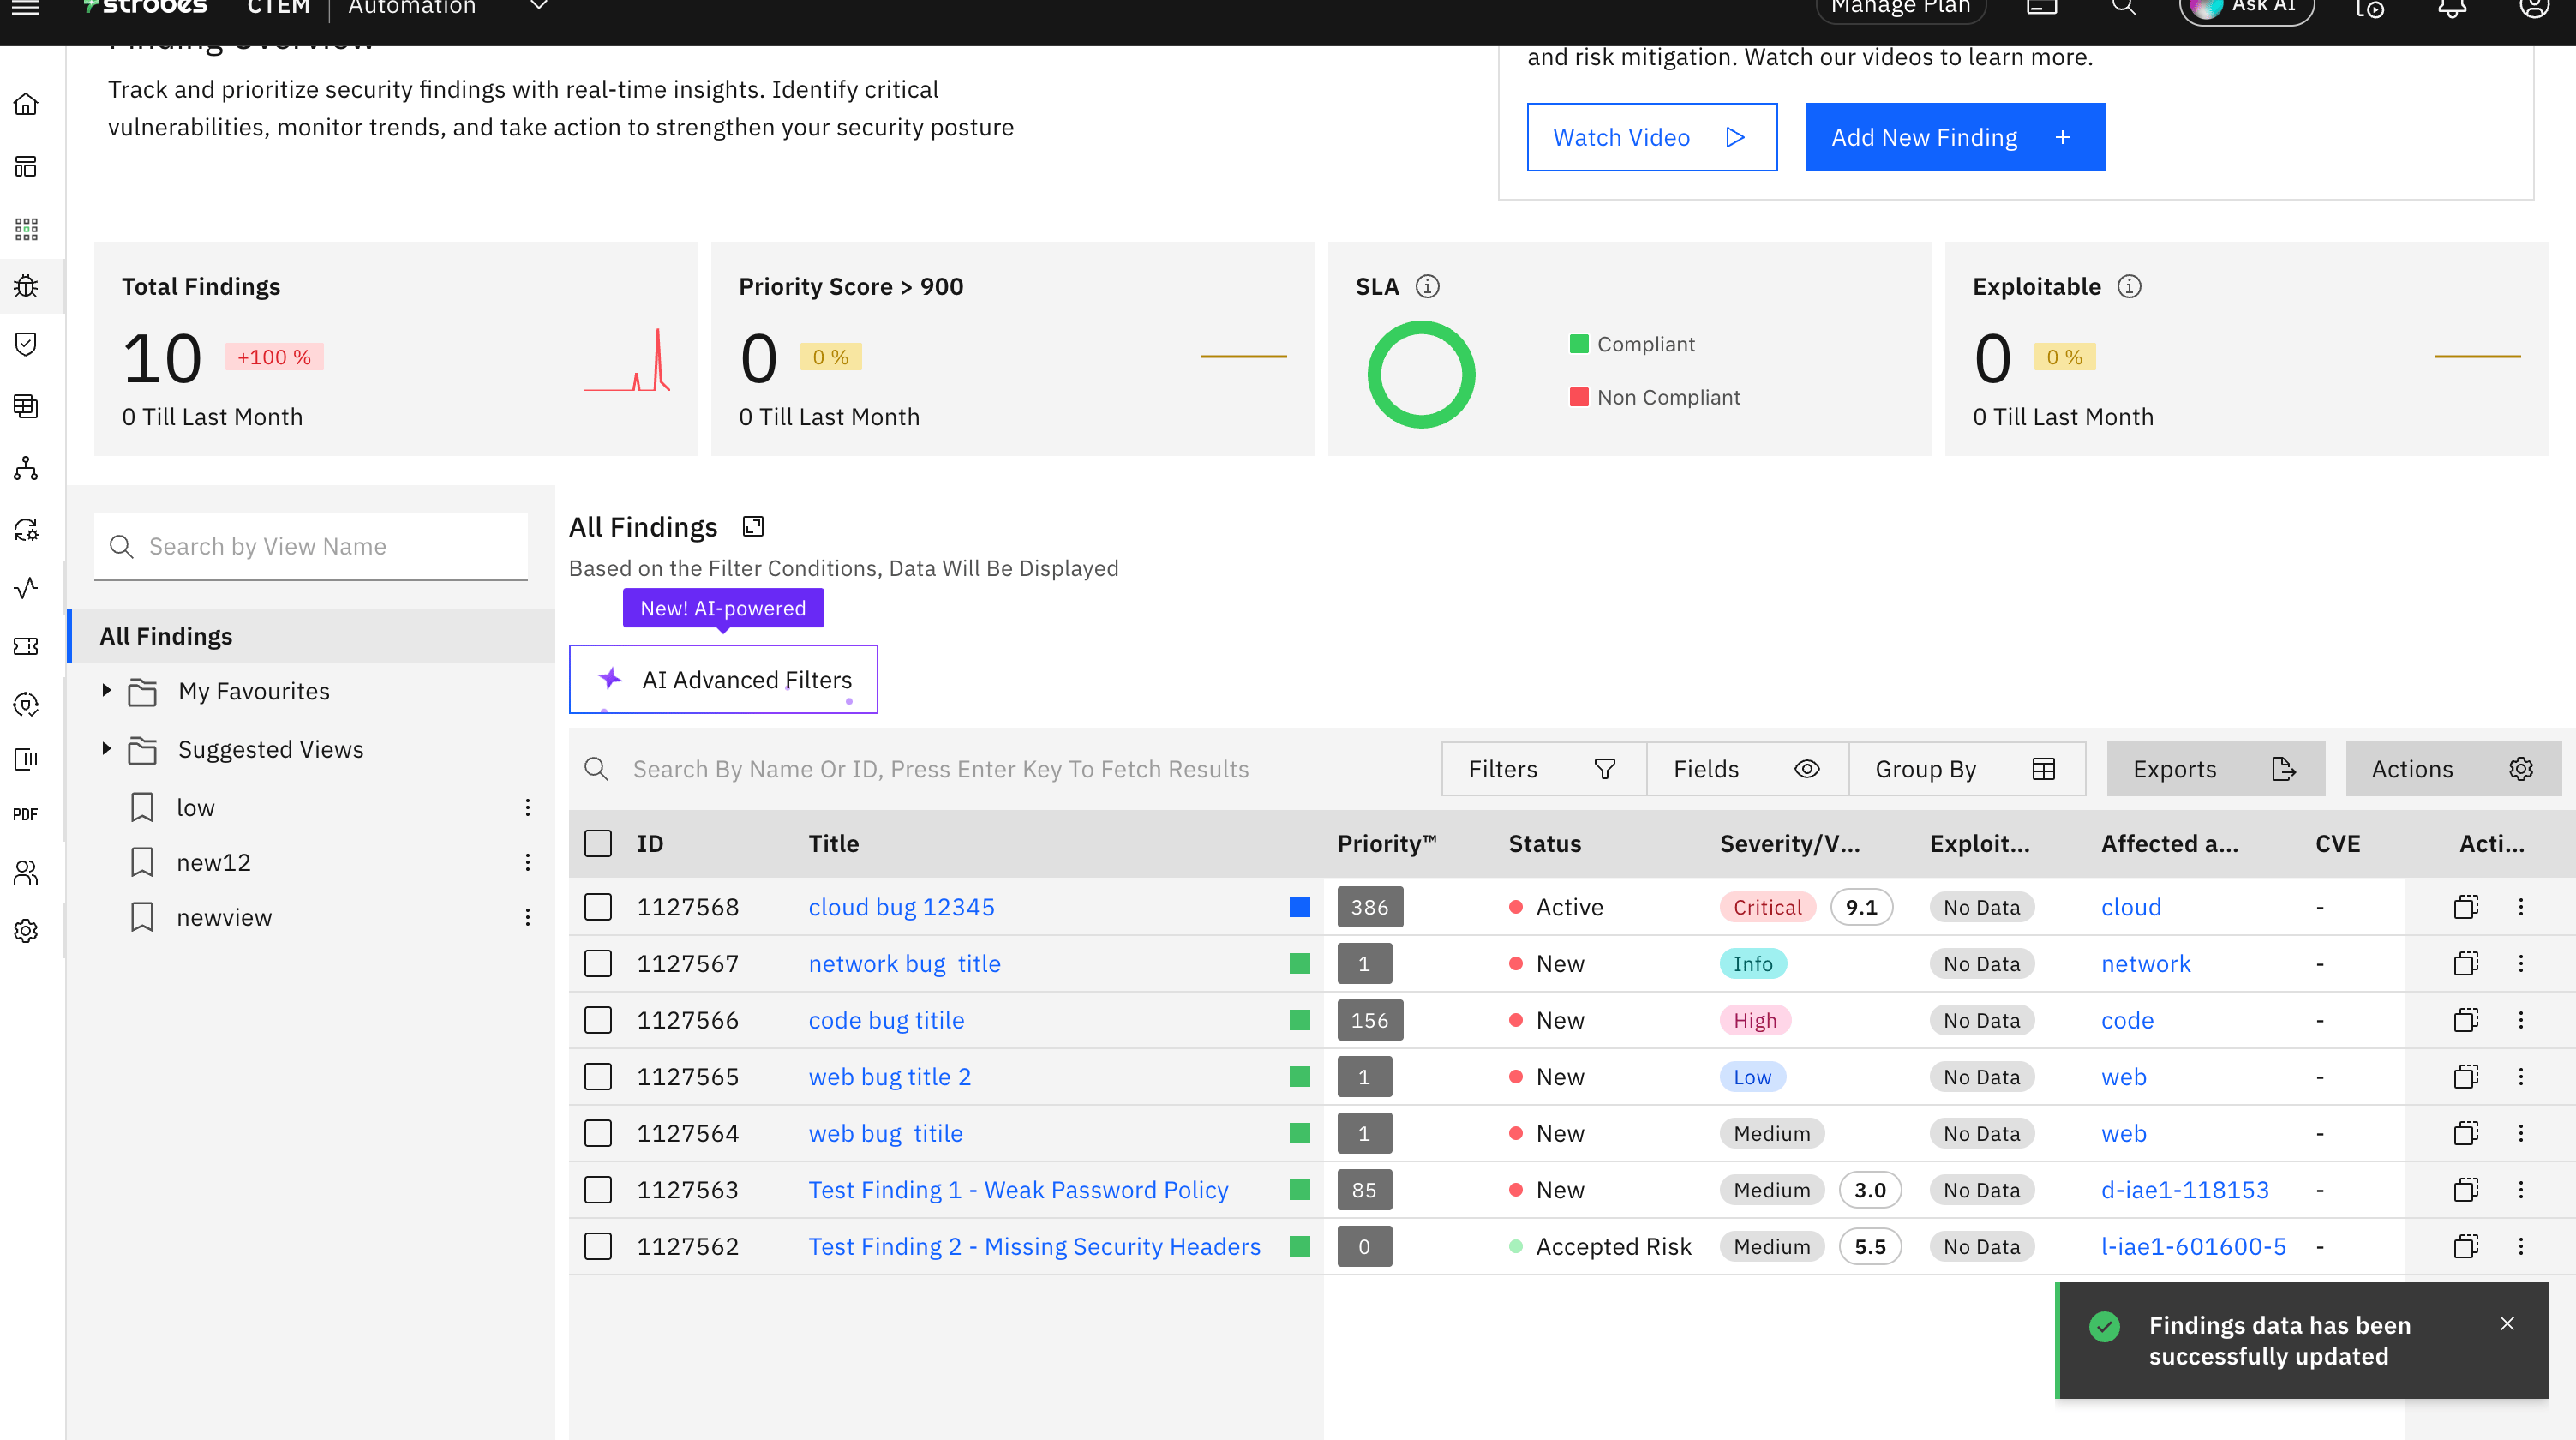Screen dimensions: 2576x1440
Task: Expand the Suggested Views folder
Action: pos(106,748)
